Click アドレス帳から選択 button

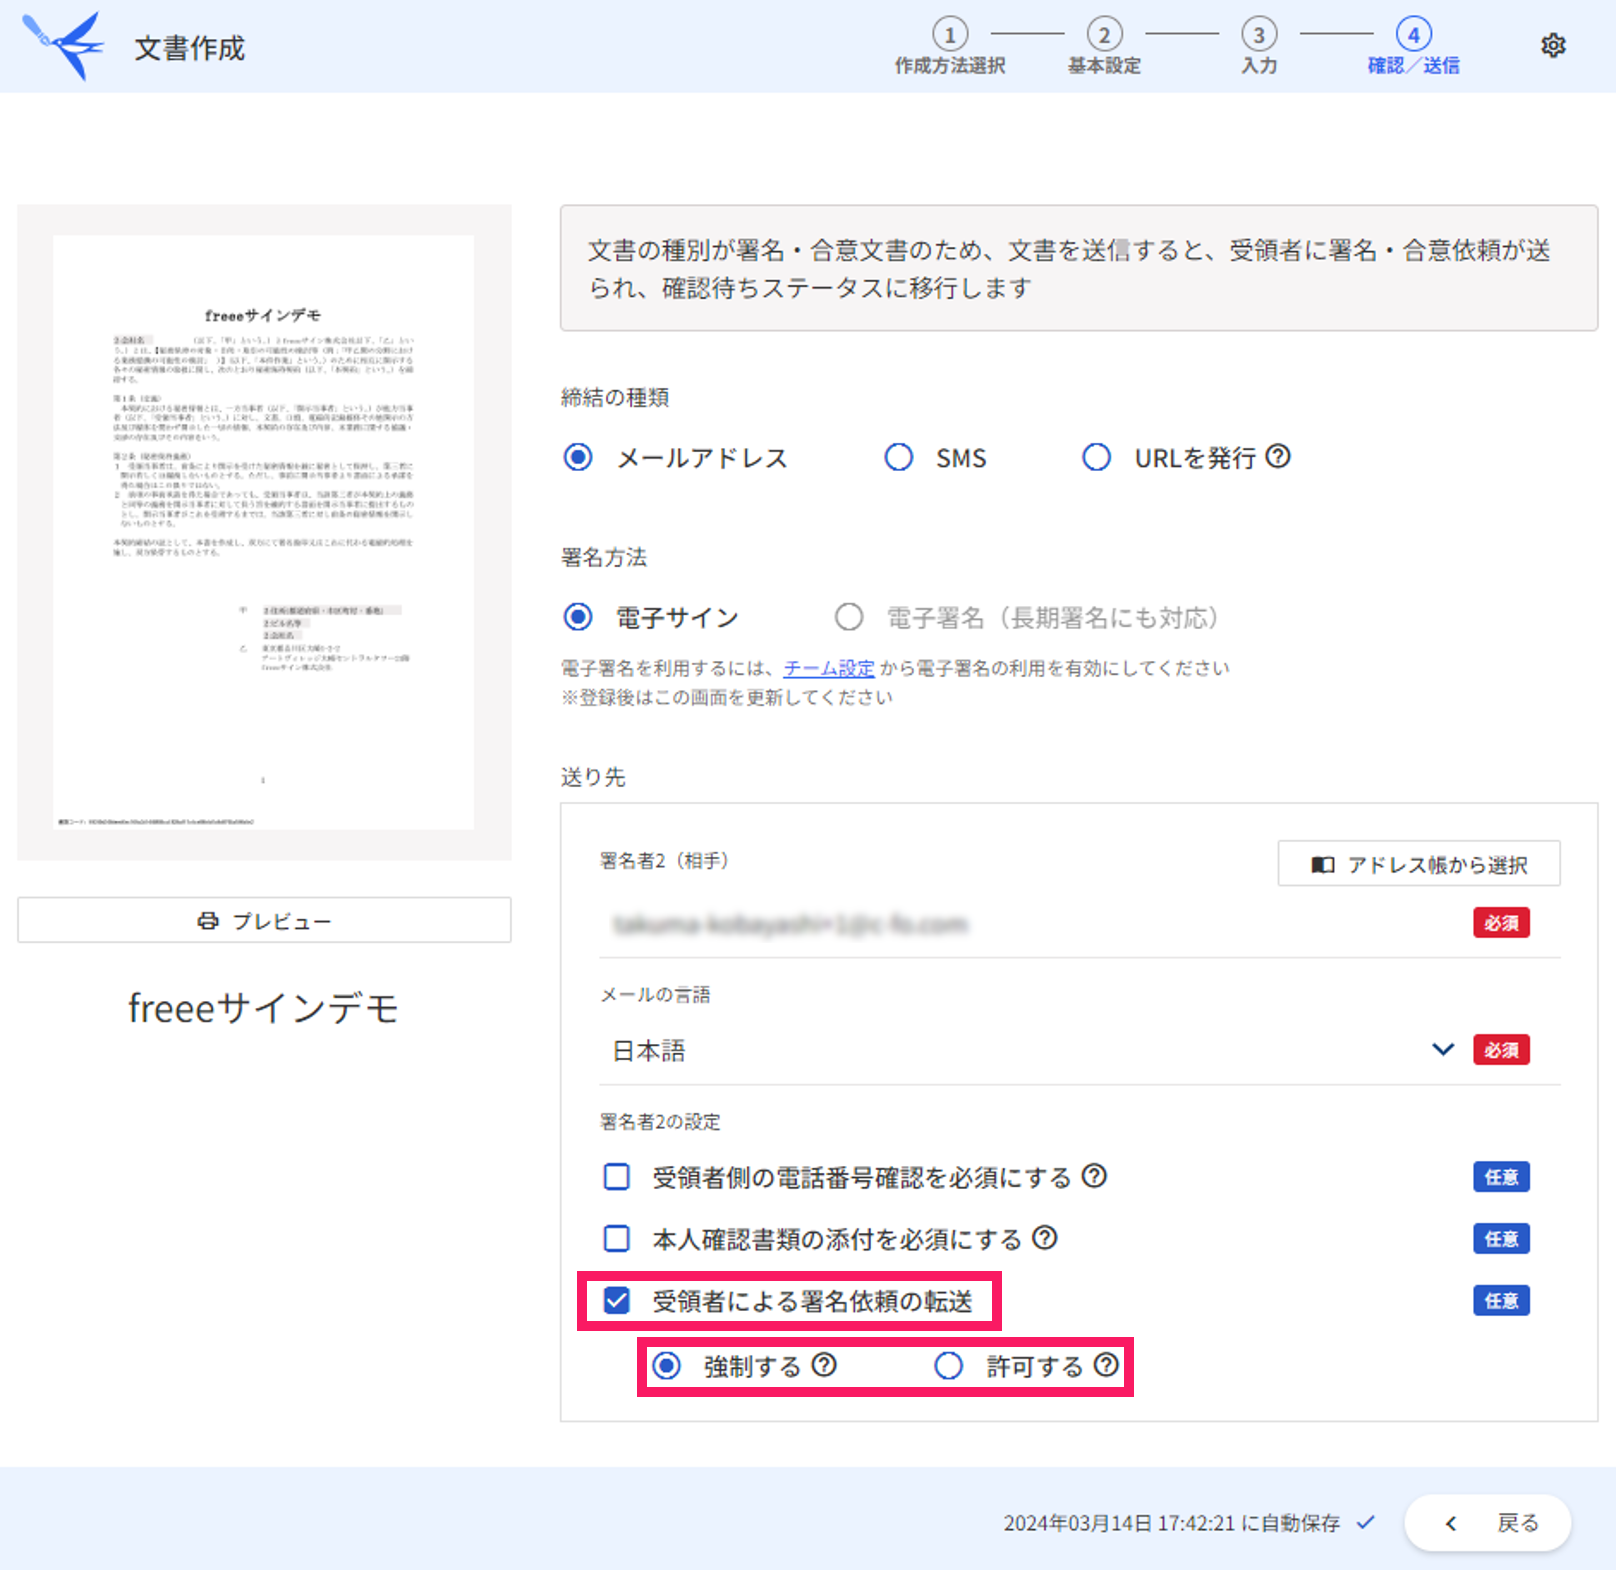1419,864
